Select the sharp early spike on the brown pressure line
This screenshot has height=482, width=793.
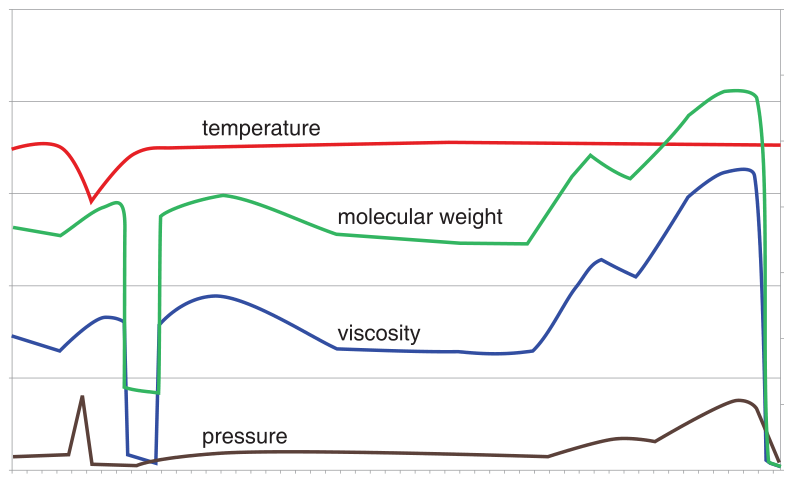82,397
